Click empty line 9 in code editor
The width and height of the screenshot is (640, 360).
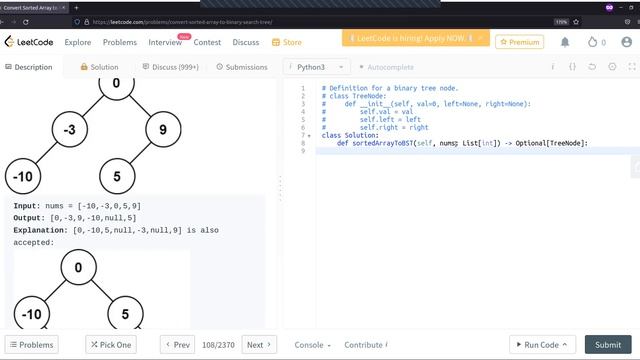click(478, 151)
